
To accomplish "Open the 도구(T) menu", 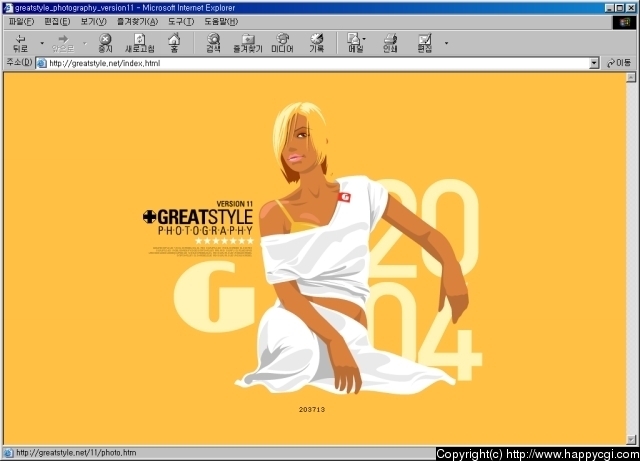I will (181, 22).
